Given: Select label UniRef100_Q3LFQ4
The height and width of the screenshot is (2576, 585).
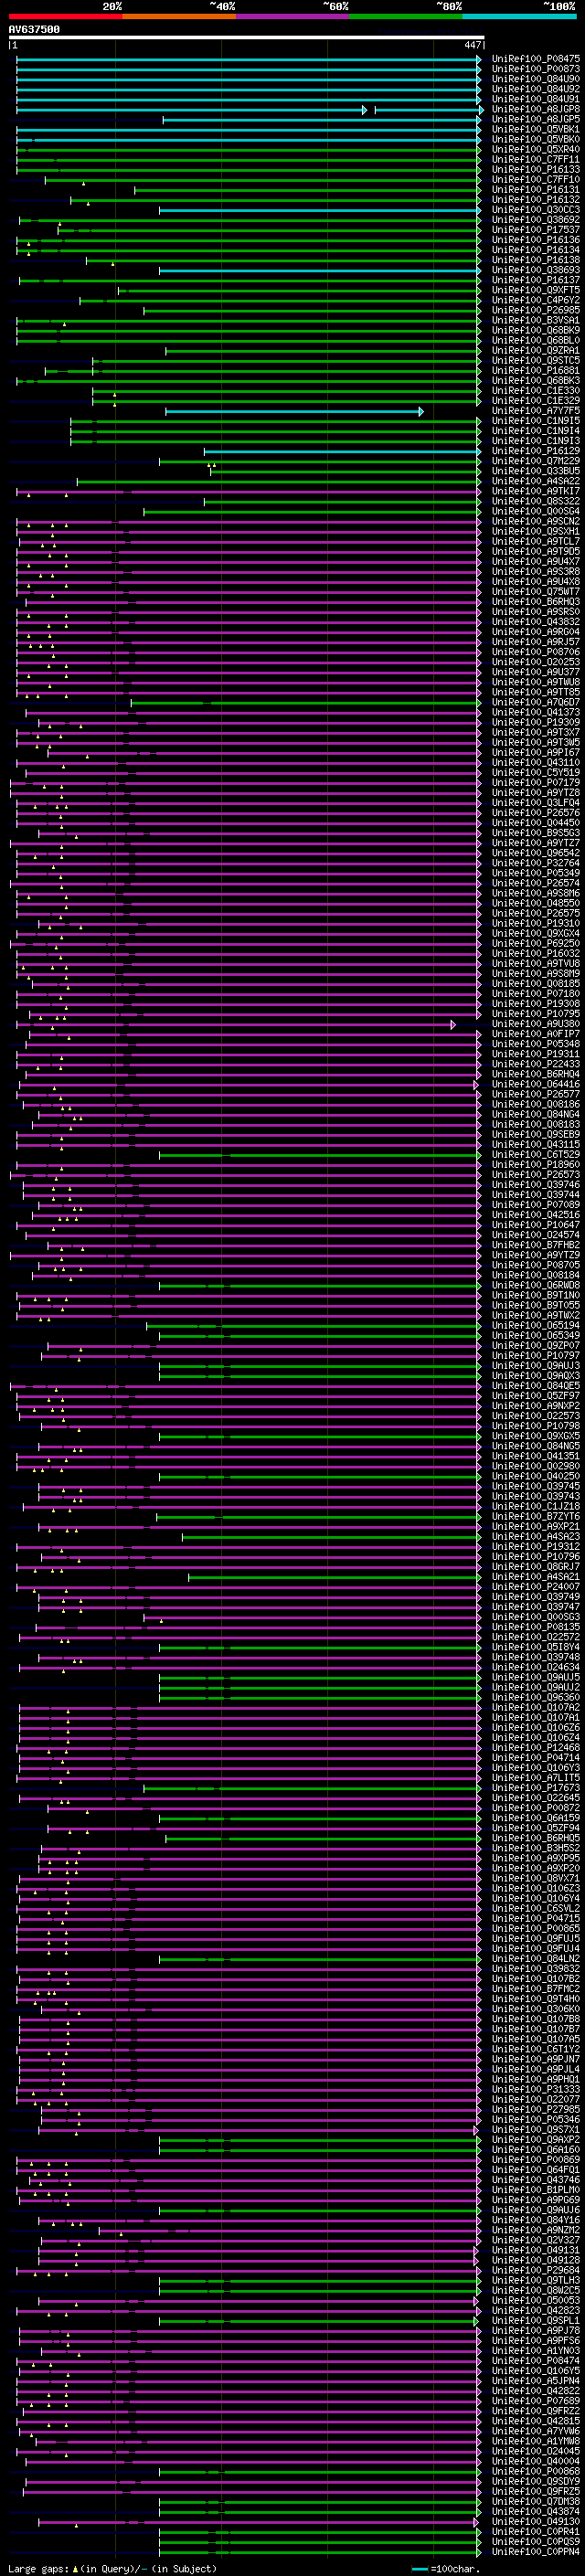Looking at the screenshot, I should click(x=536, y=802).
